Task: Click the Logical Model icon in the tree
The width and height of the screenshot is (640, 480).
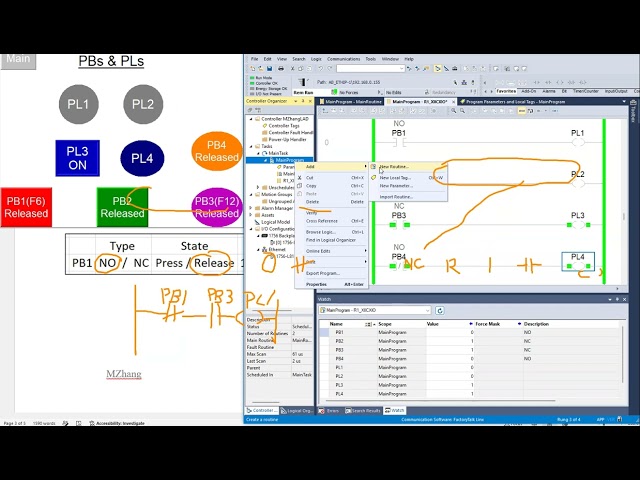Action: pyautogui.click(x=257, y=222)
